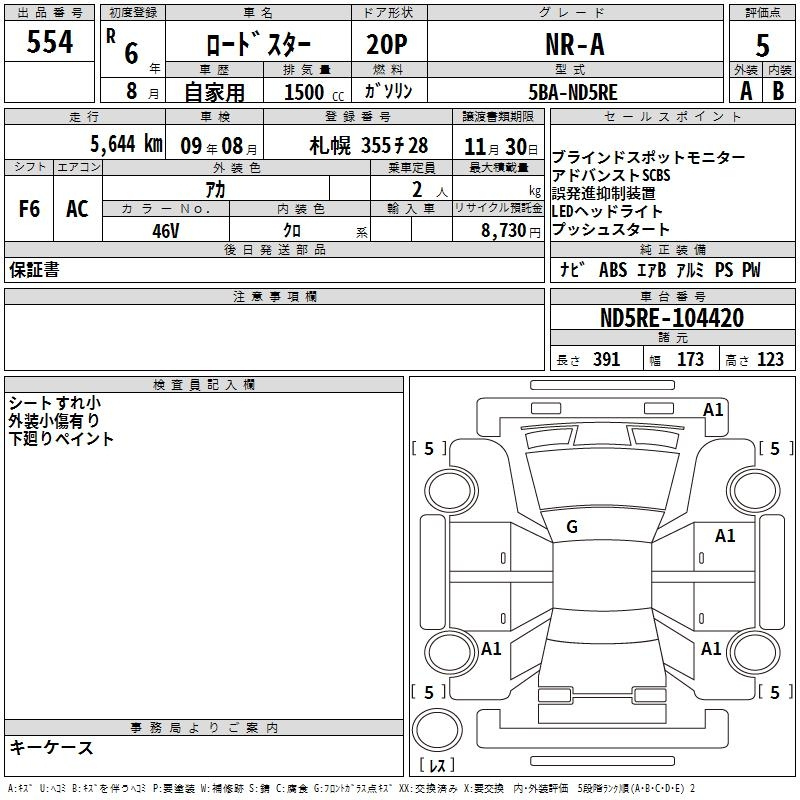Select the A1 mark beside the lower-right wheel
This screenshot has width=800, height=800.
click(711, 649)
